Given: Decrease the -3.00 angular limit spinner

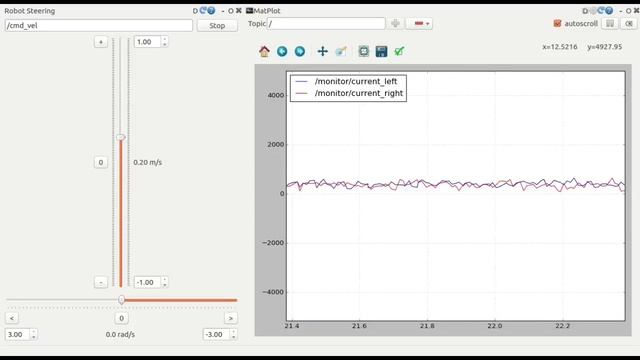Looking at the screenshot, I should (x=233, y=337).
